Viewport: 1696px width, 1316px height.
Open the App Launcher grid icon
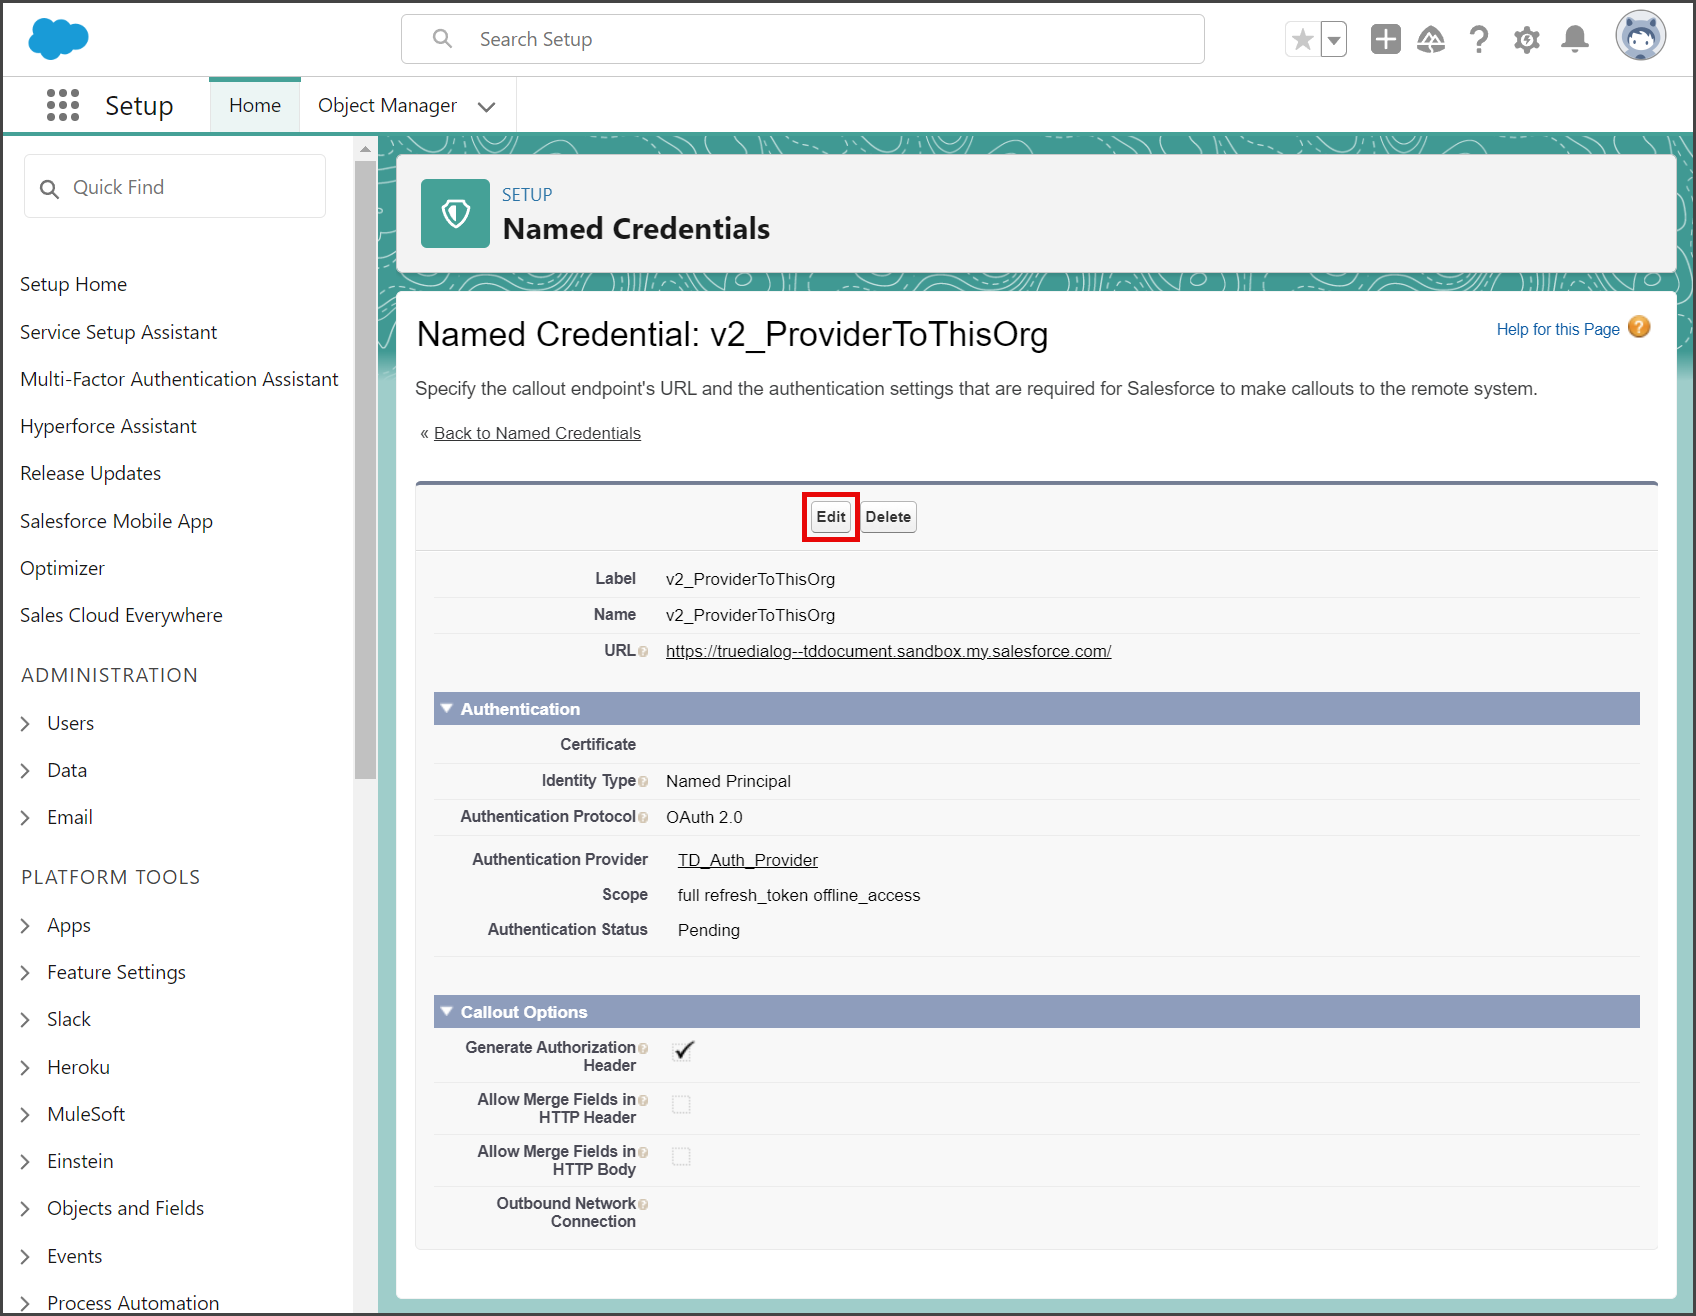point(63,105)
